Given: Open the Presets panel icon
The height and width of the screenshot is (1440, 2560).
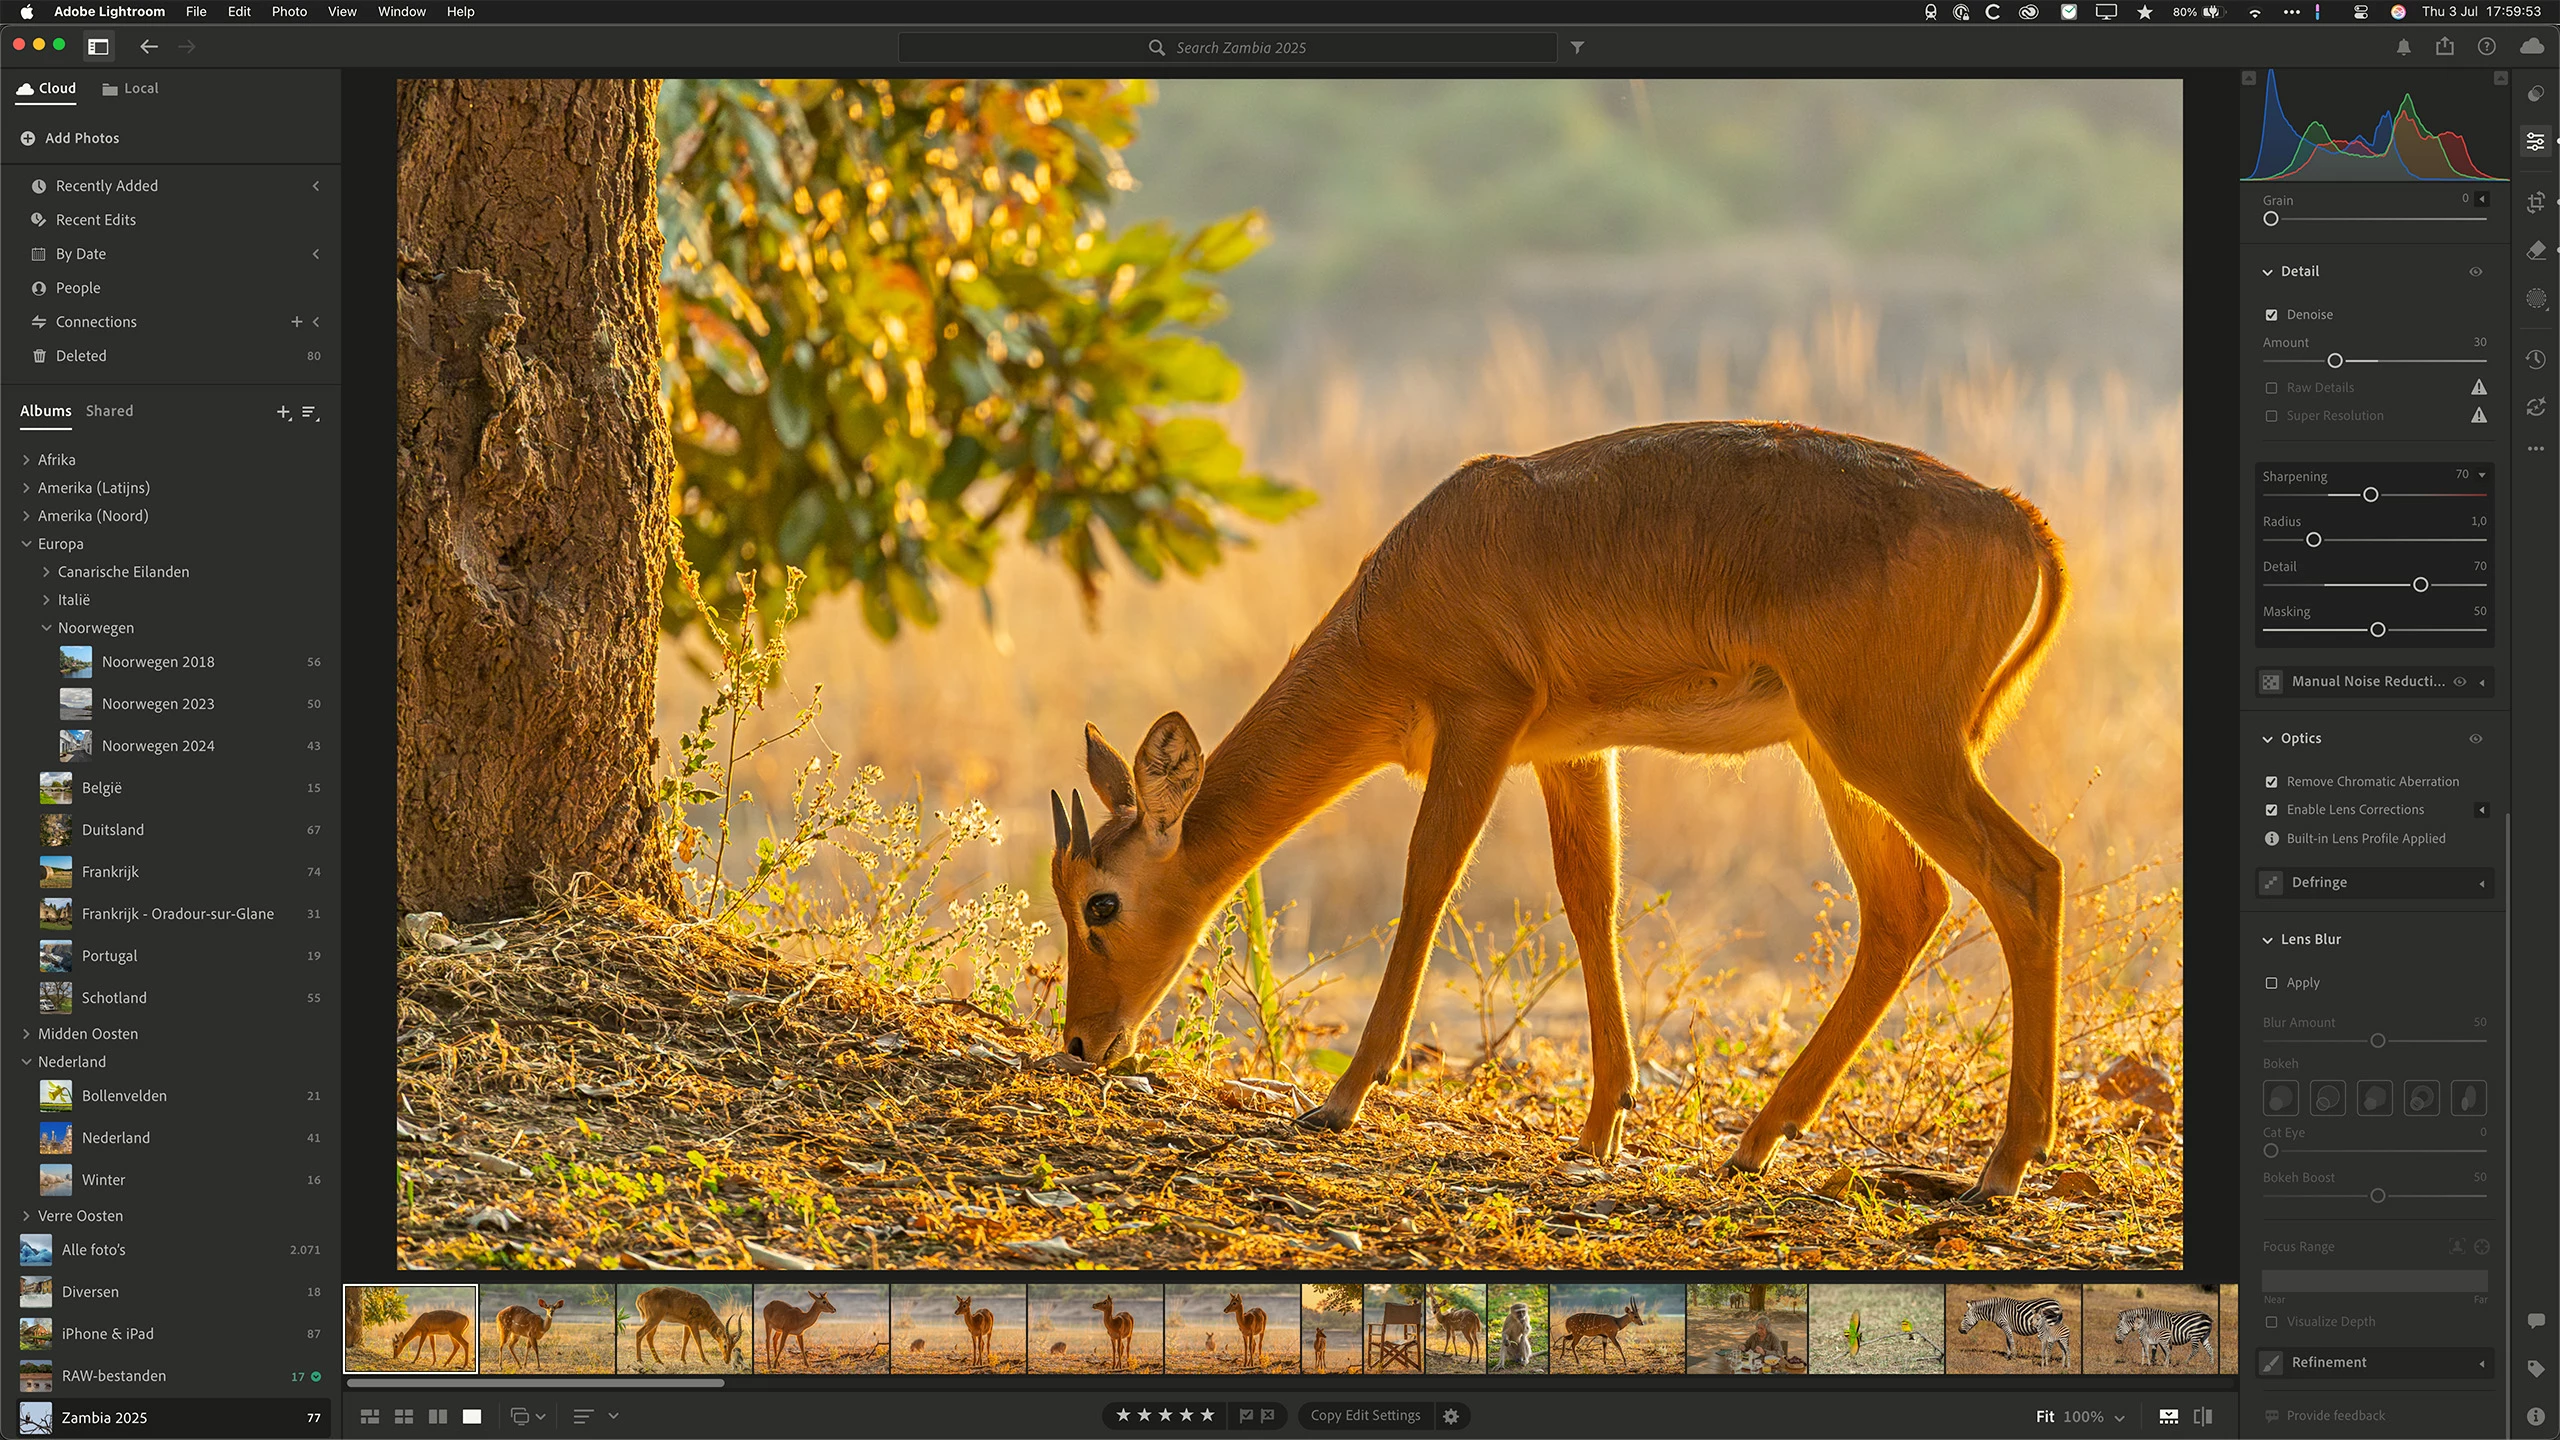Looking at the screenshot, I should click(2536, 94).
